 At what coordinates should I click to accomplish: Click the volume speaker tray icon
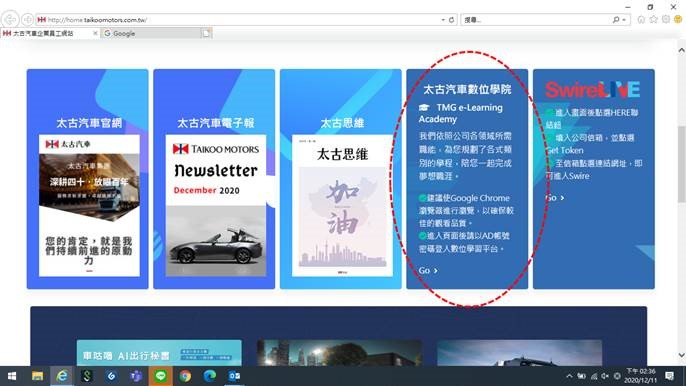605,376
